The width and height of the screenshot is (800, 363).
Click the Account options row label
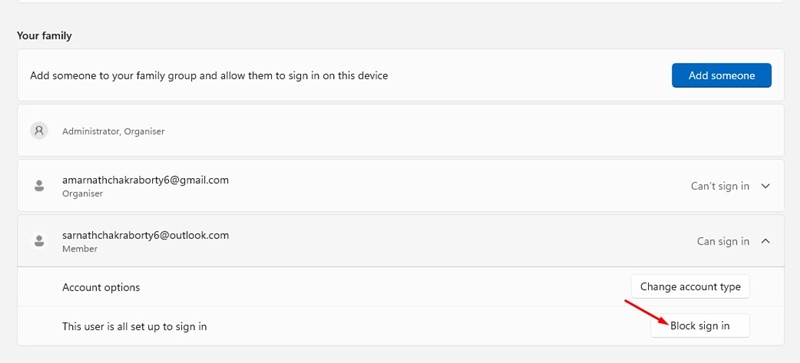coord(101,287)
